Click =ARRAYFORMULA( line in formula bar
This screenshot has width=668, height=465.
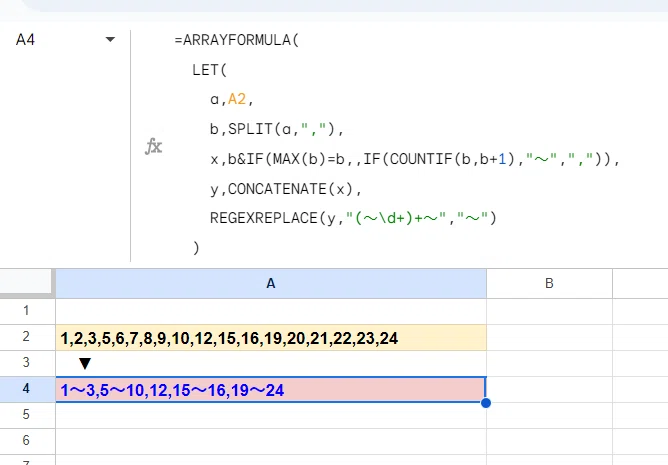tap(237, 40)
